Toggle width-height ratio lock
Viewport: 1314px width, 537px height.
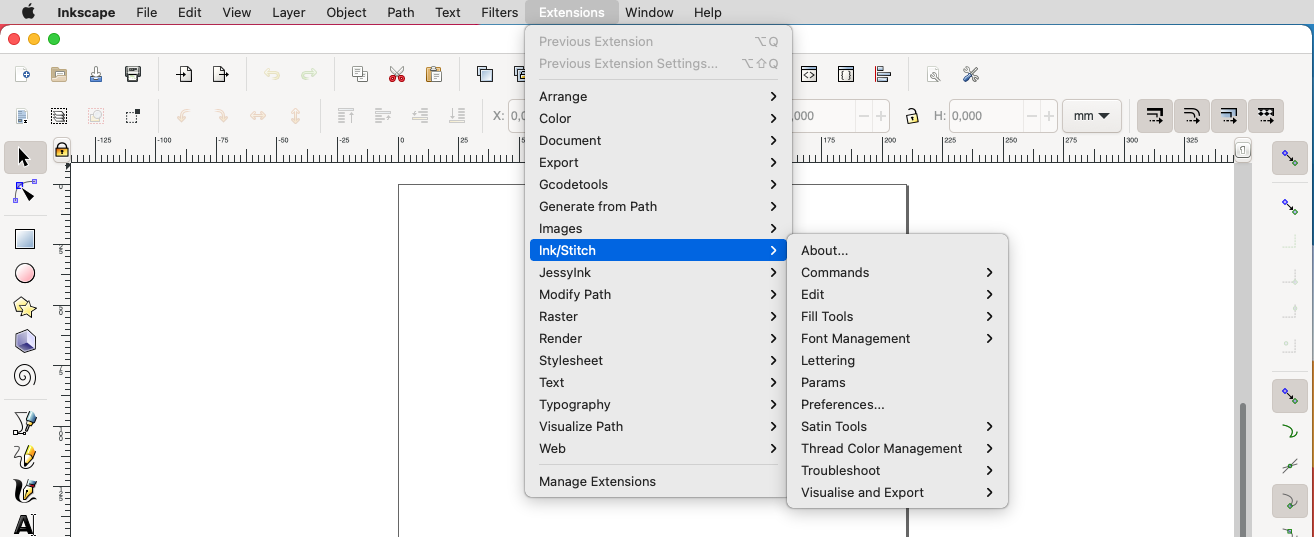pos(912,116)
